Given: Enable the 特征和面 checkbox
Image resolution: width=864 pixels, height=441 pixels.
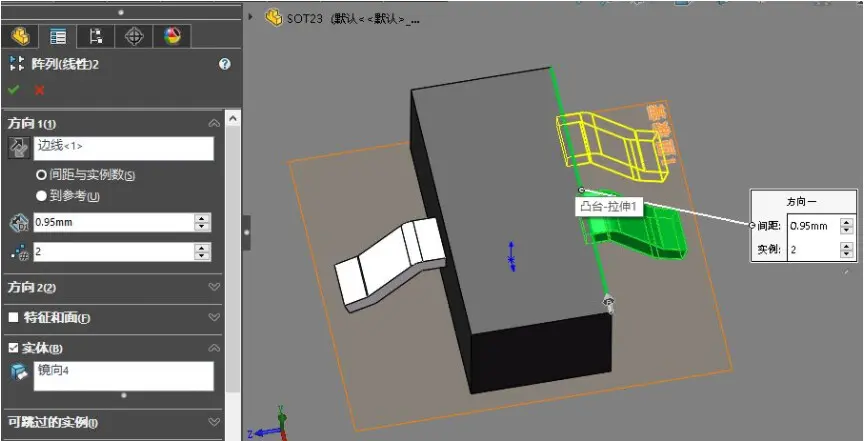Looking at the screenshot, I should 14,318.
